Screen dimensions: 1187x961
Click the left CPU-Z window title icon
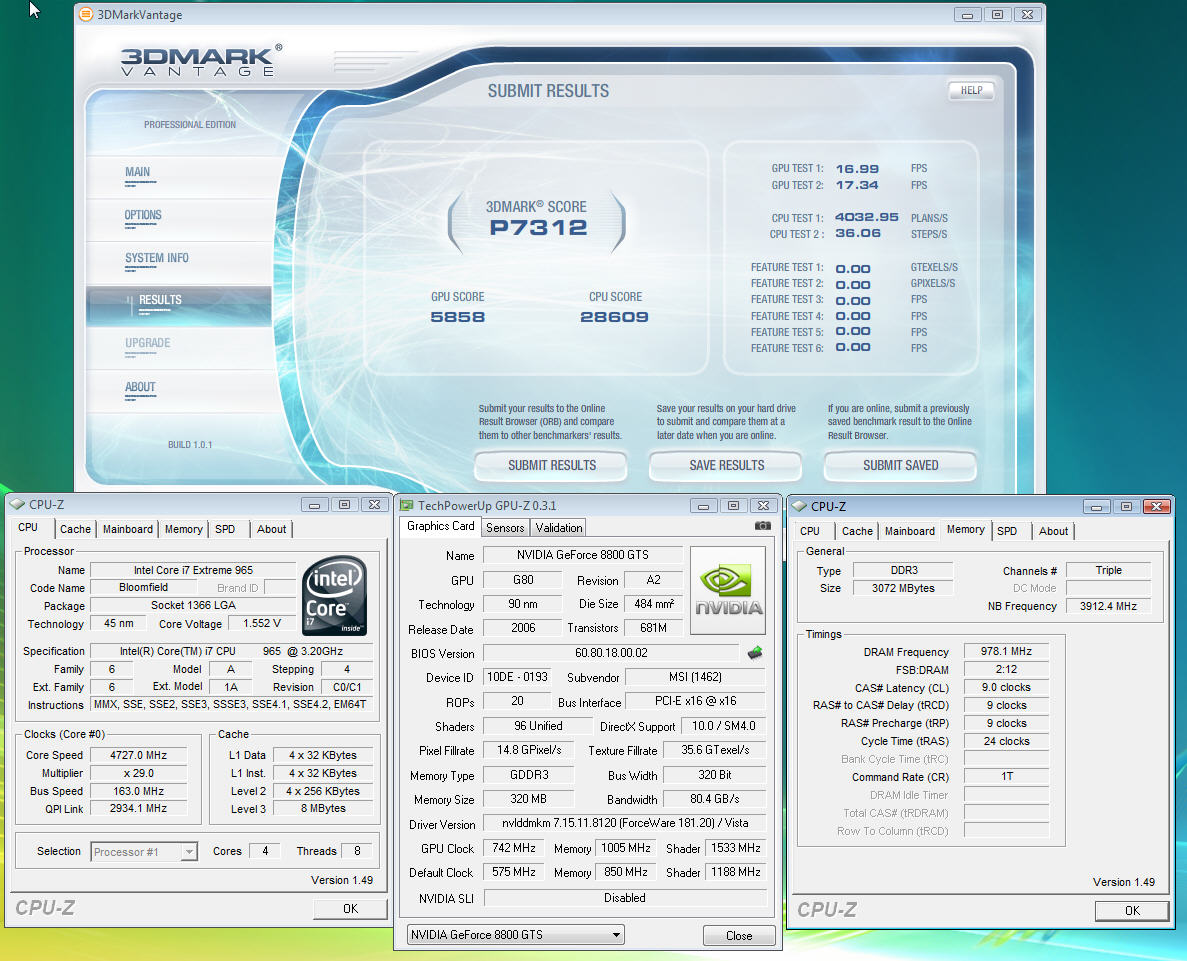coord(17,504)
